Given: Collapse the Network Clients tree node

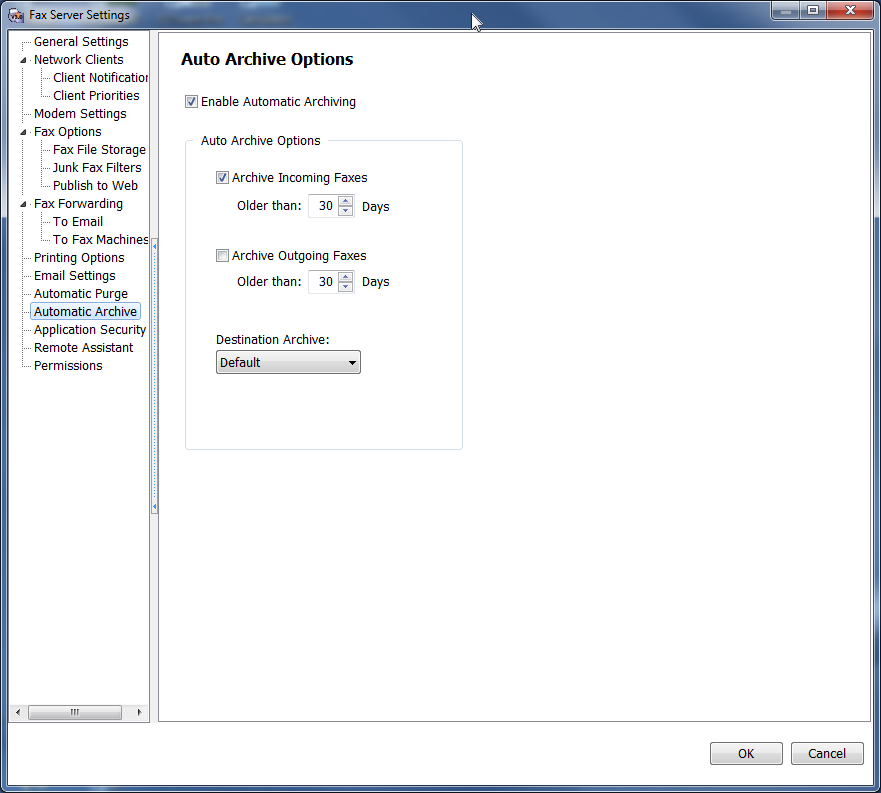Looking at the screenshot, I should [x=24, y=60].
